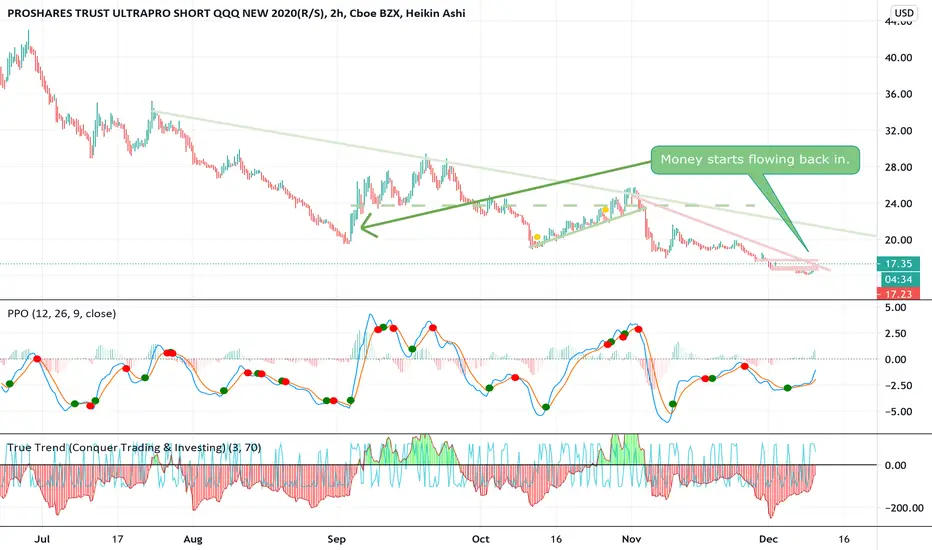Image resolution: width=932 pixels, height=550 pixels.
Task: Click the True Trend (Conquer Trading & Investing) label
Action: pyautogui.click(x=134, y=448)
